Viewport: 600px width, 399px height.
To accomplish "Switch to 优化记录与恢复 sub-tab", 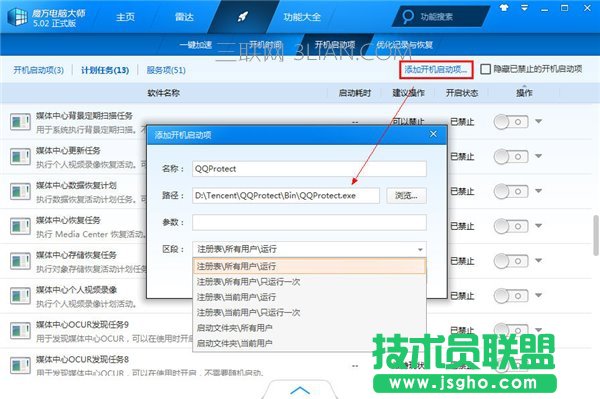I will point(404,45).
